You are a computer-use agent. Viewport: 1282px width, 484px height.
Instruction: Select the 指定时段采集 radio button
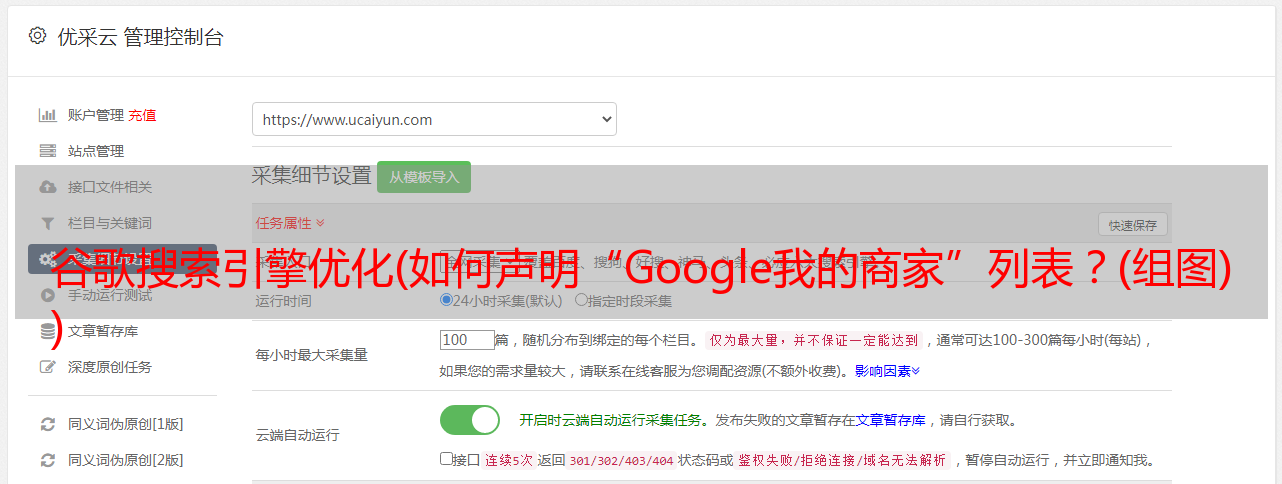click(x=581, y=299)
